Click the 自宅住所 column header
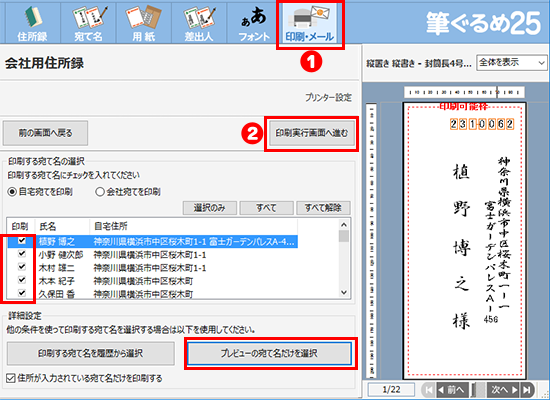Image resolution: width=550 pixels, height=400 pixels. pyautogui.click(x=193, y=226)
